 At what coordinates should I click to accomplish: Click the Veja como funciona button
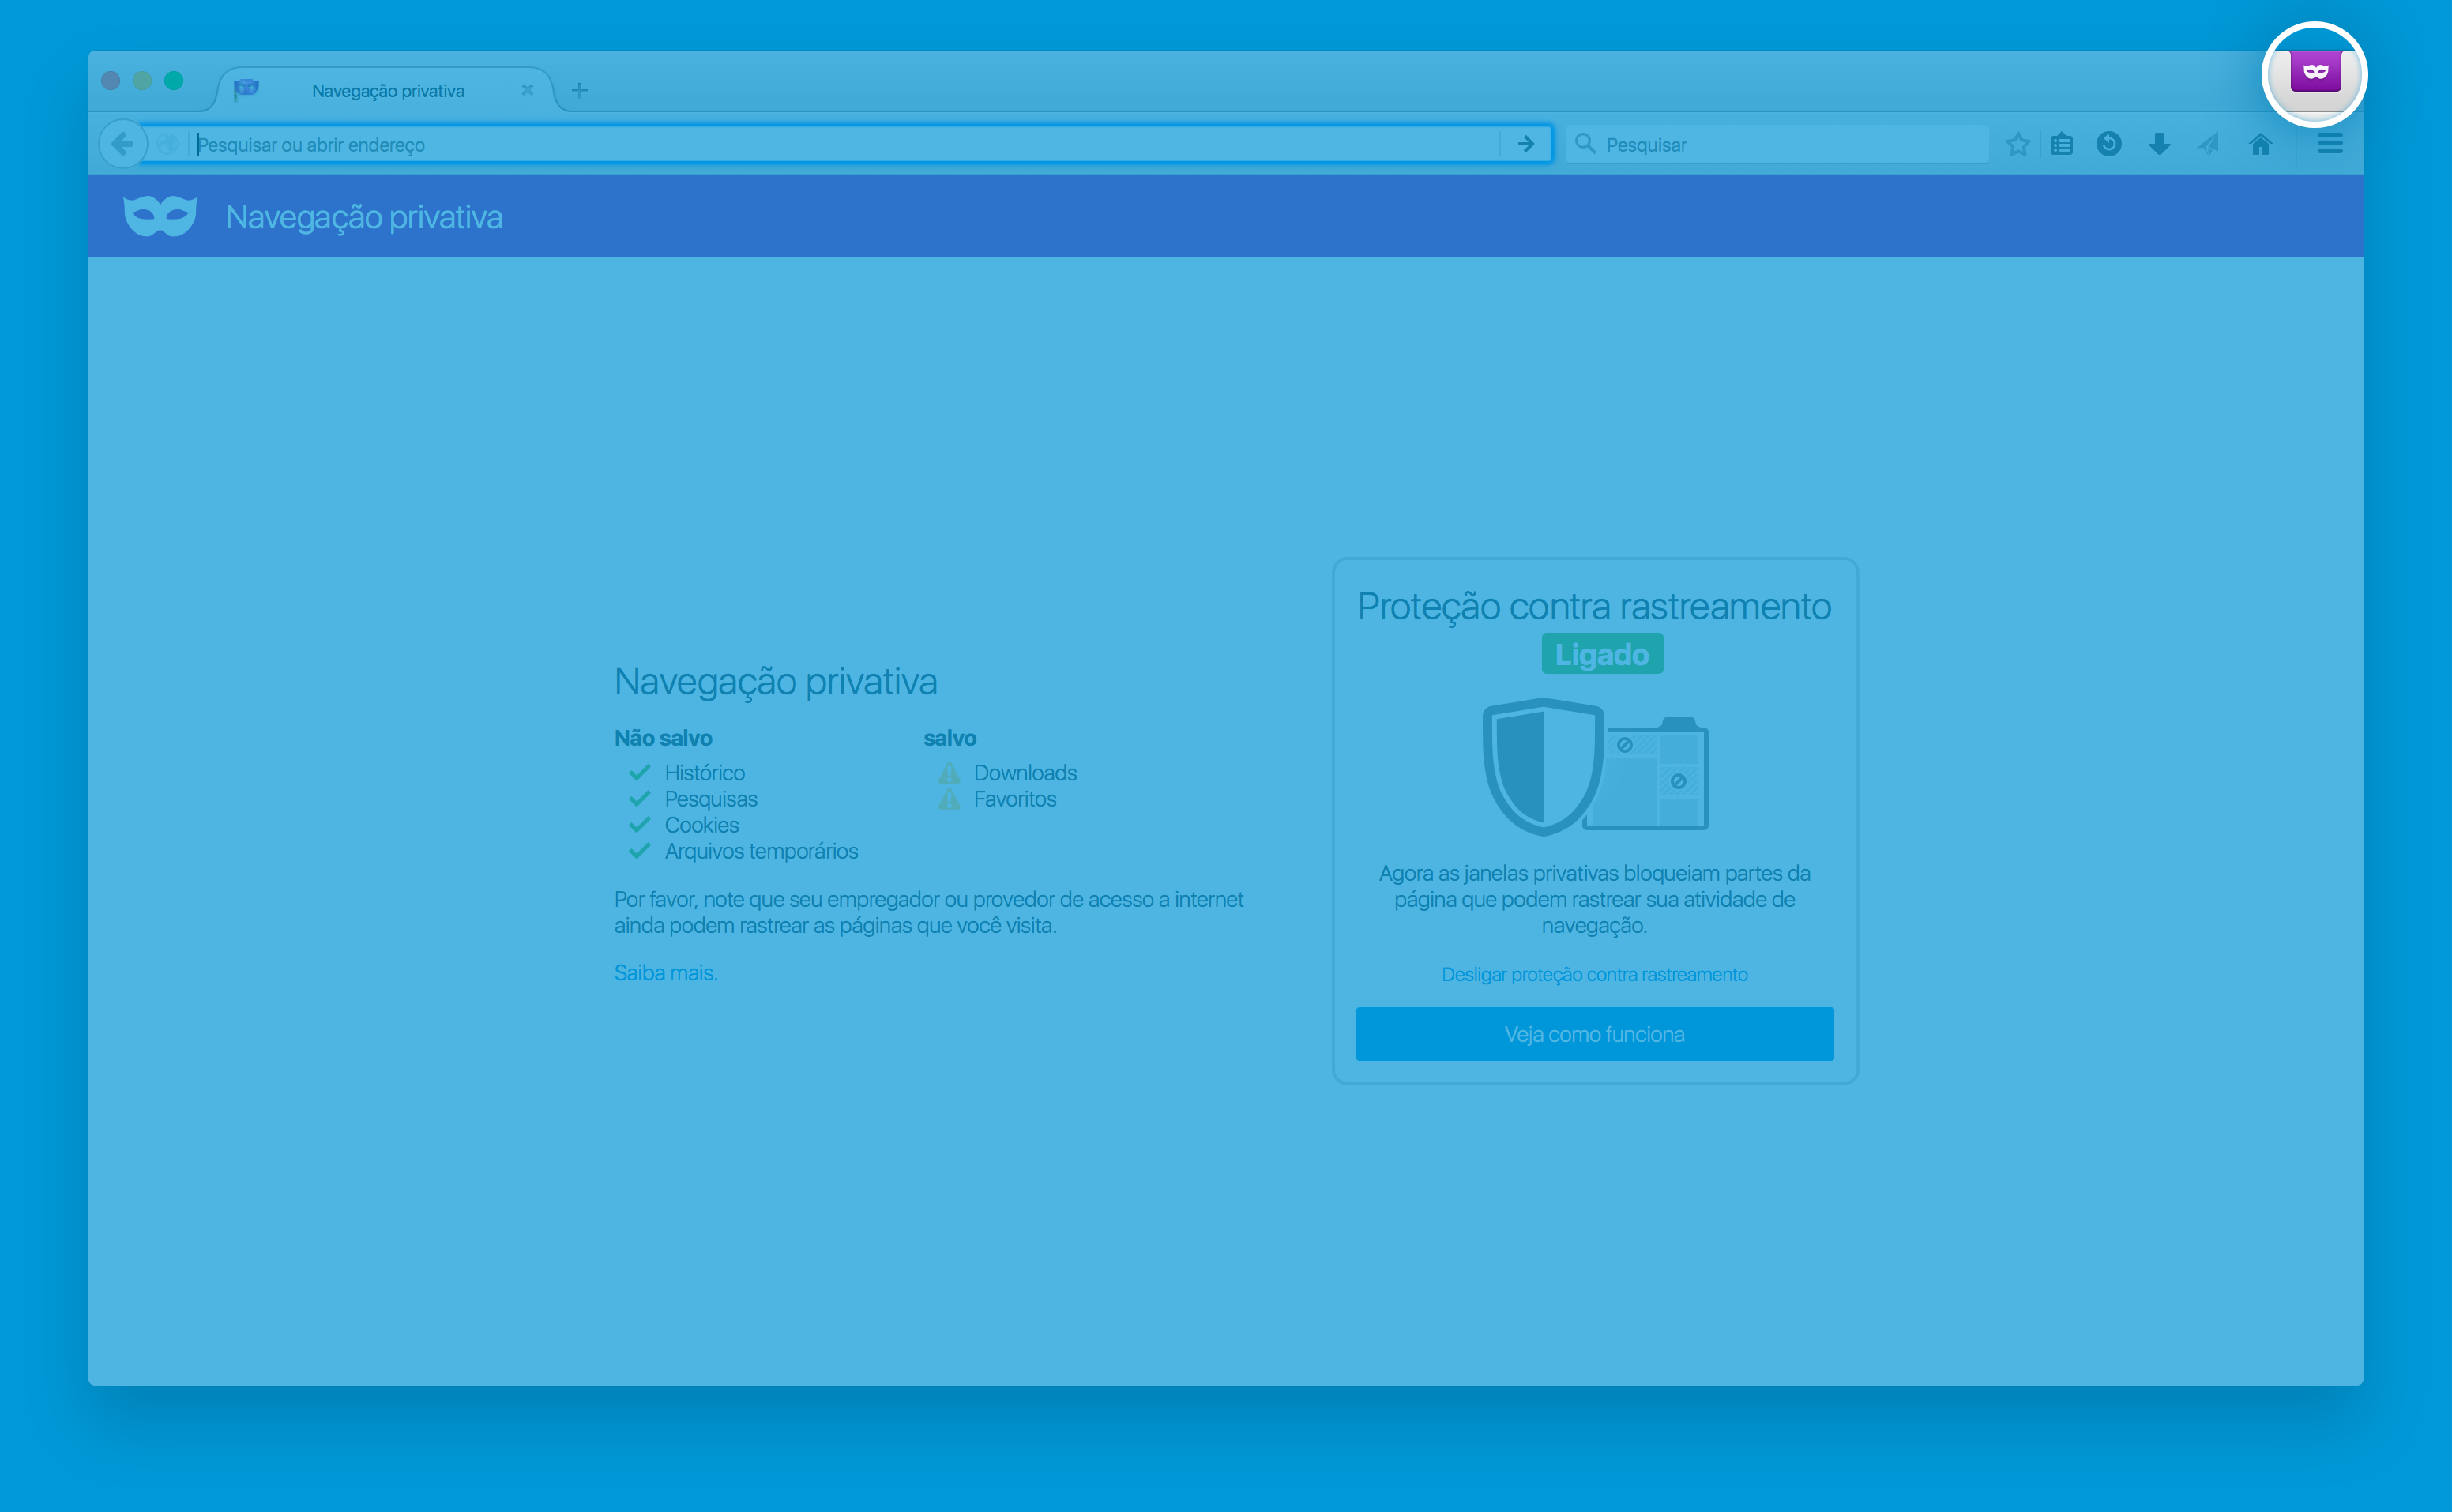pos(1594,1033)
